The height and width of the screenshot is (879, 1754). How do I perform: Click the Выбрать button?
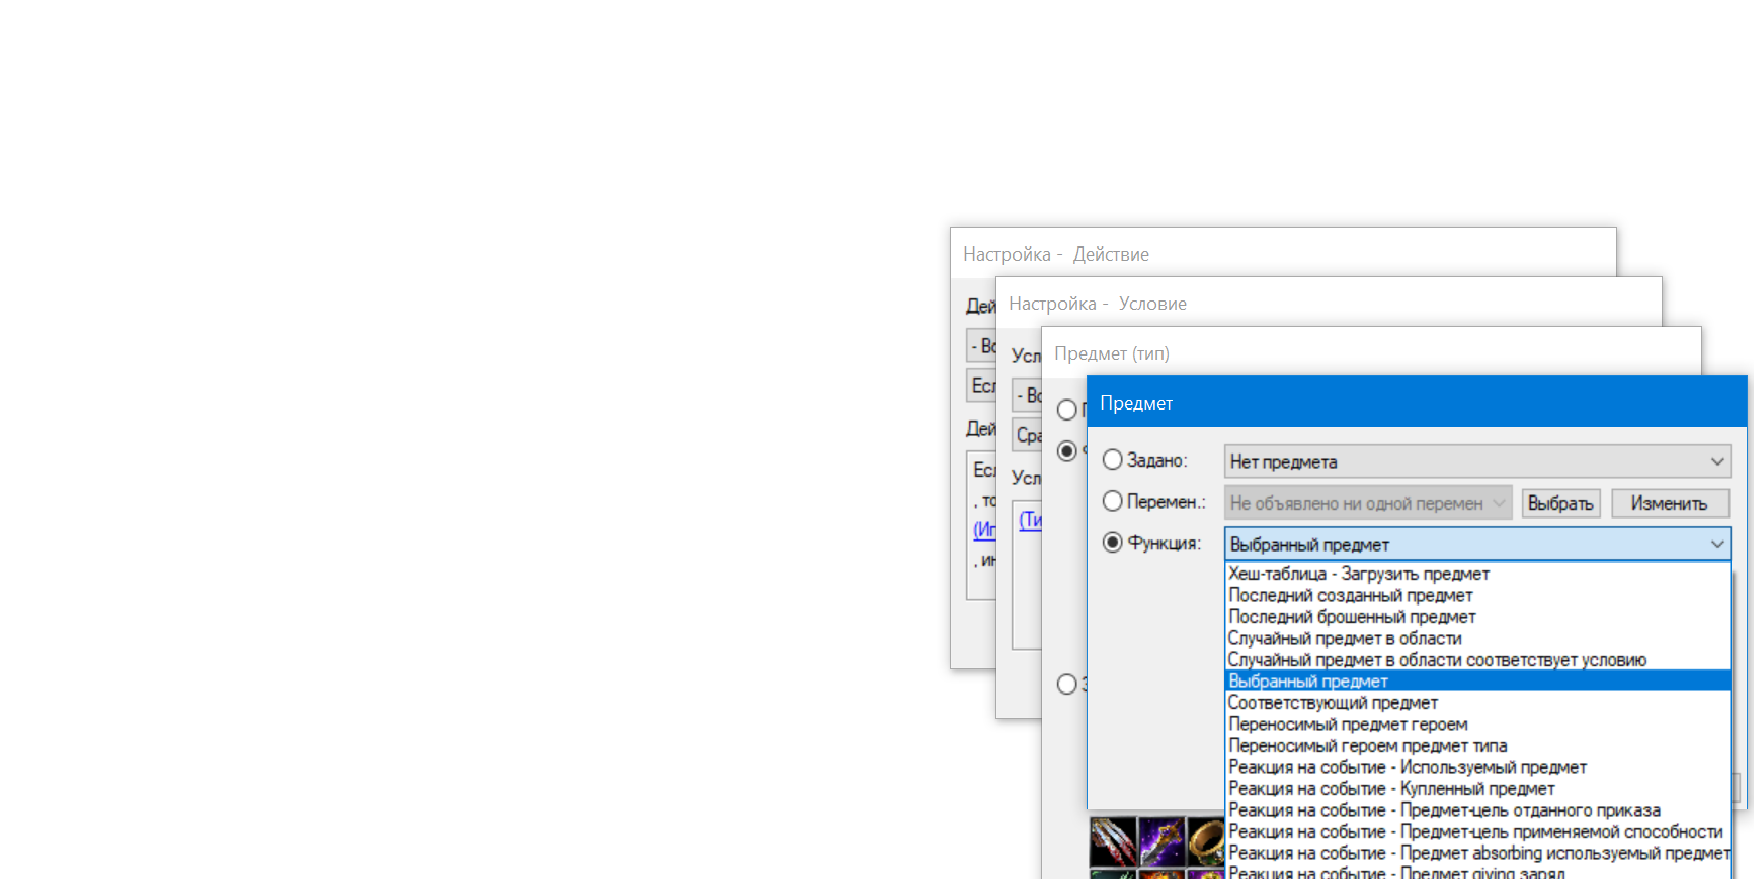coord(1560,503)
